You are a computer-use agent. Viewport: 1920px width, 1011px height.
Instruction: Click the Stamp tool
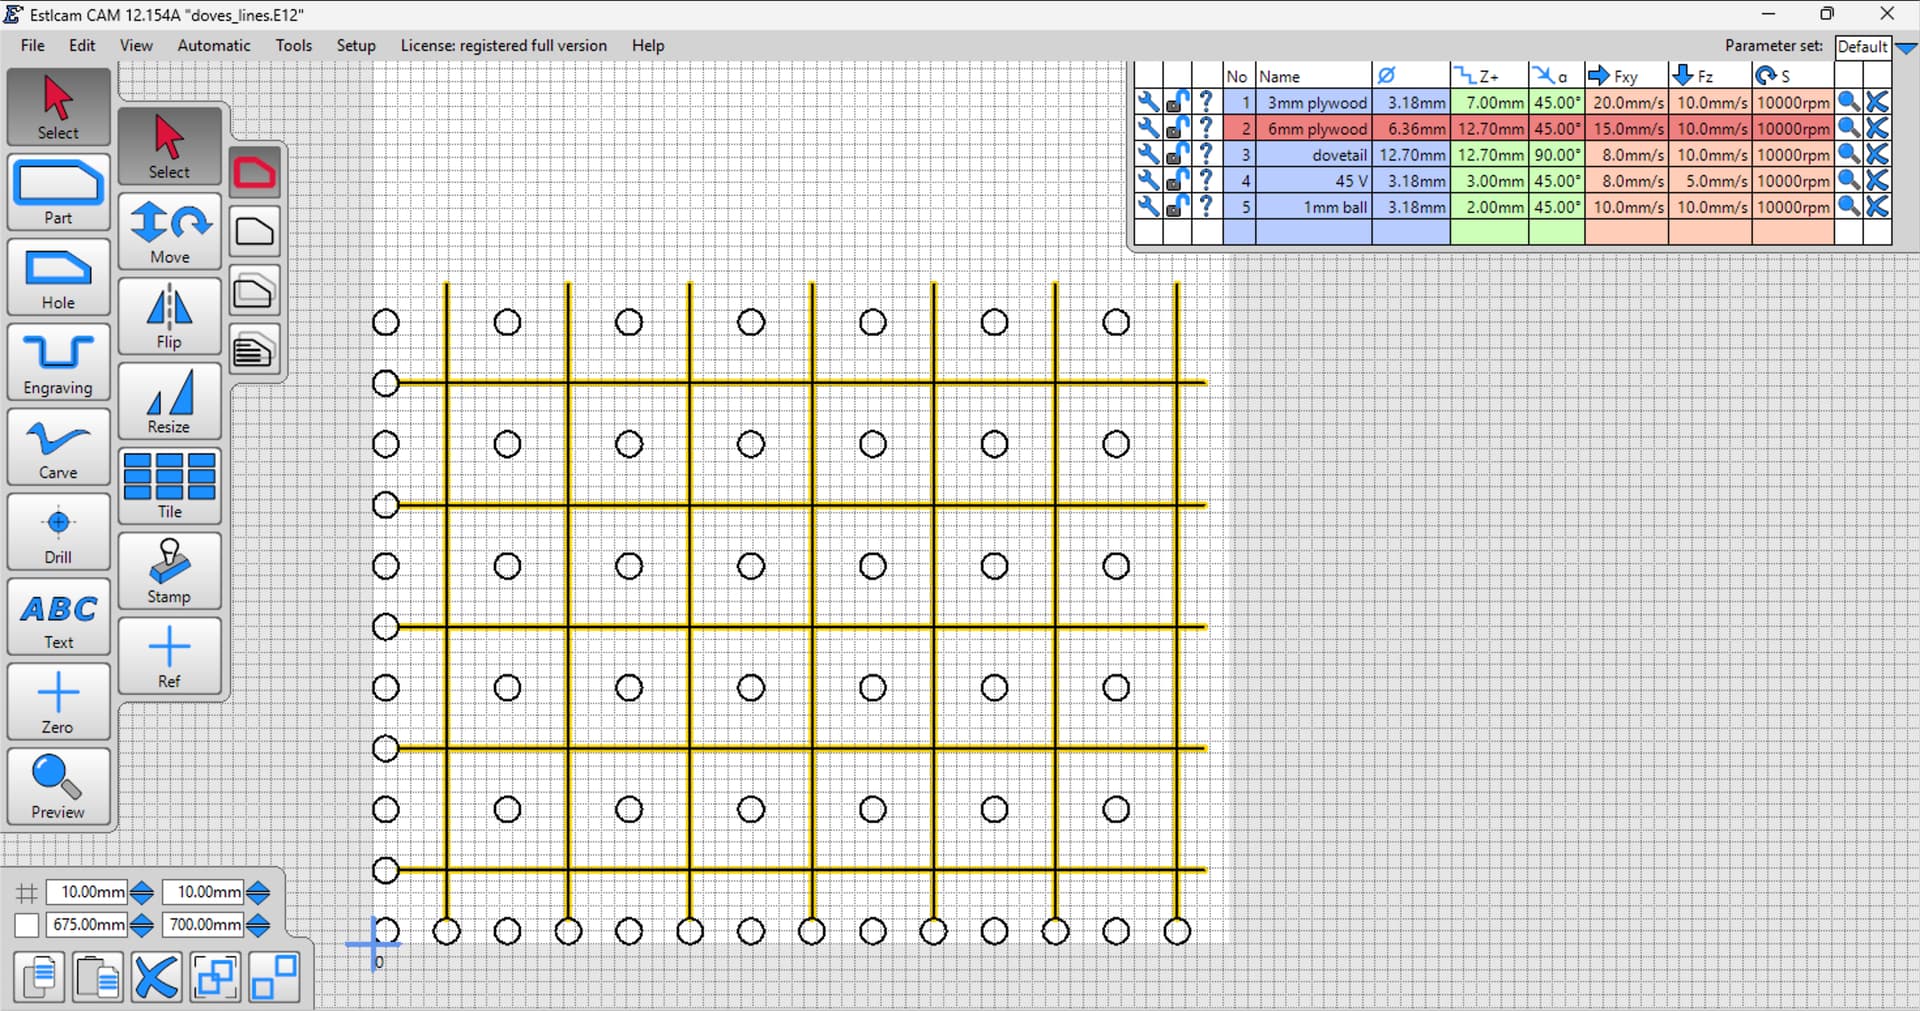169,571
